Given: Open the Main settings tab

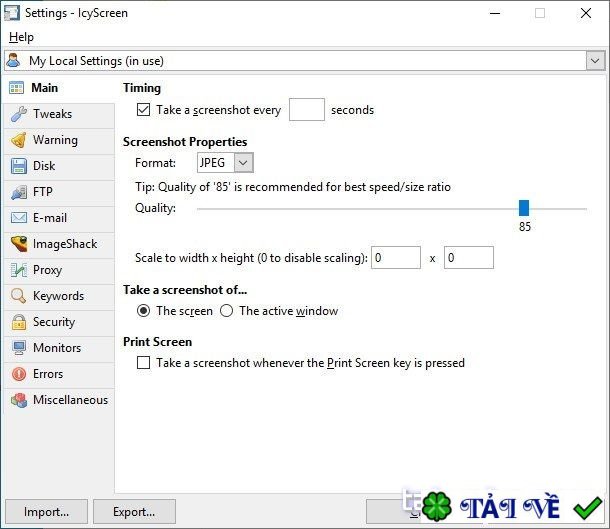Looking at the screenshot, I should (x=59, y=88).
